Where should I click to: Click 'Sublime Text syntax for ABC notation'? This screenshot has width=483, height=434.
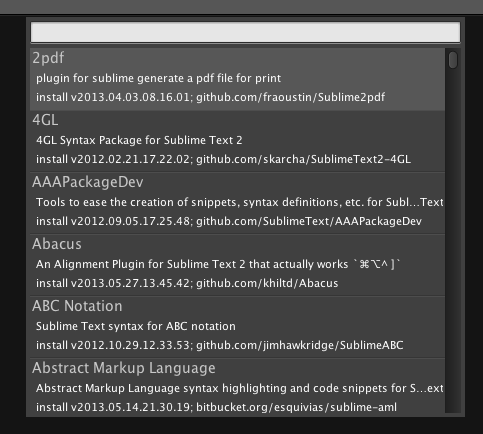pyautogui.click(x=136, y=326)
